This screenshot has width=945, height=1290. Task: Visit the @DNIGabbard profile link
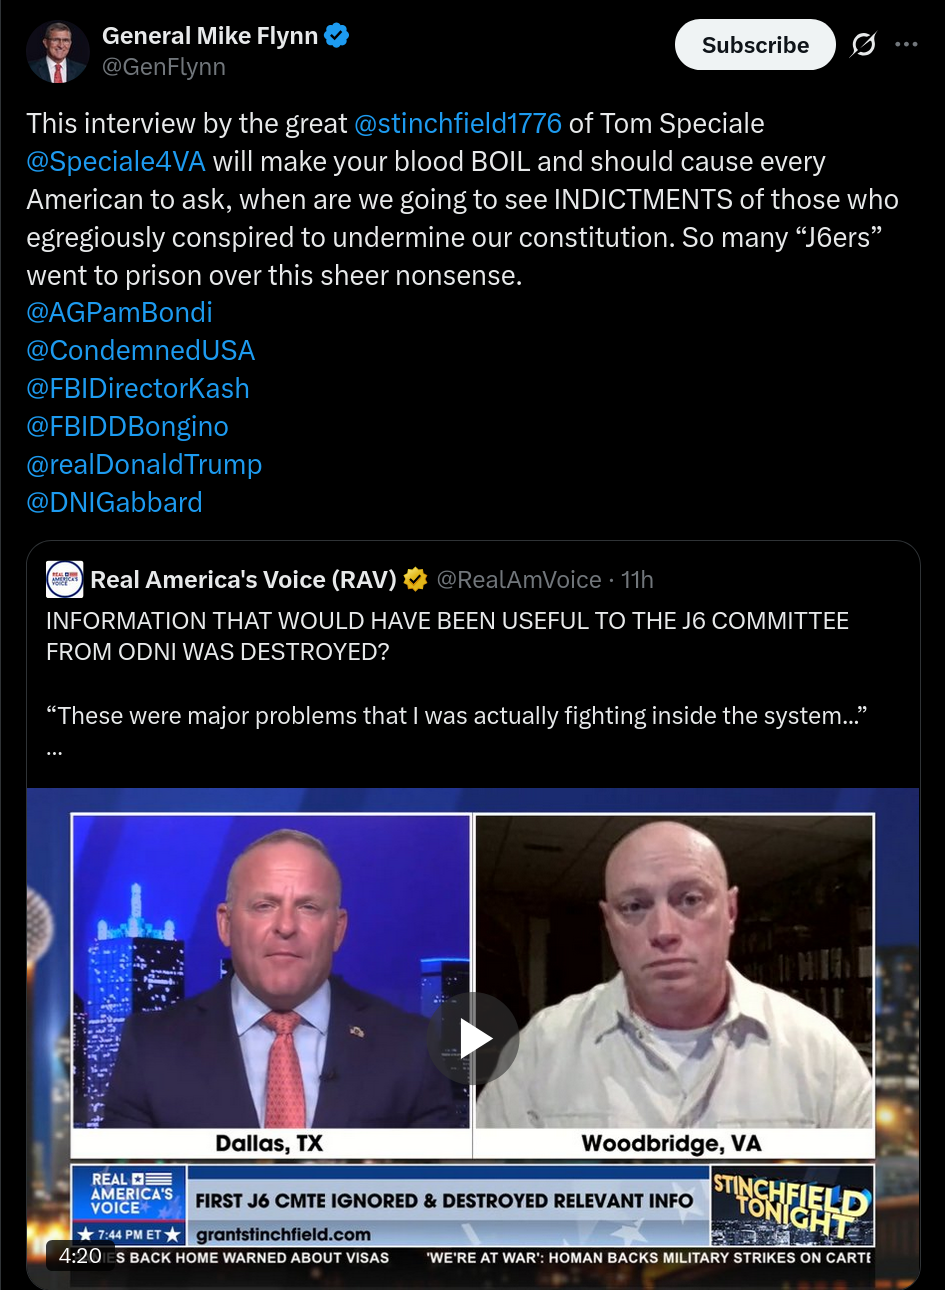114,502
